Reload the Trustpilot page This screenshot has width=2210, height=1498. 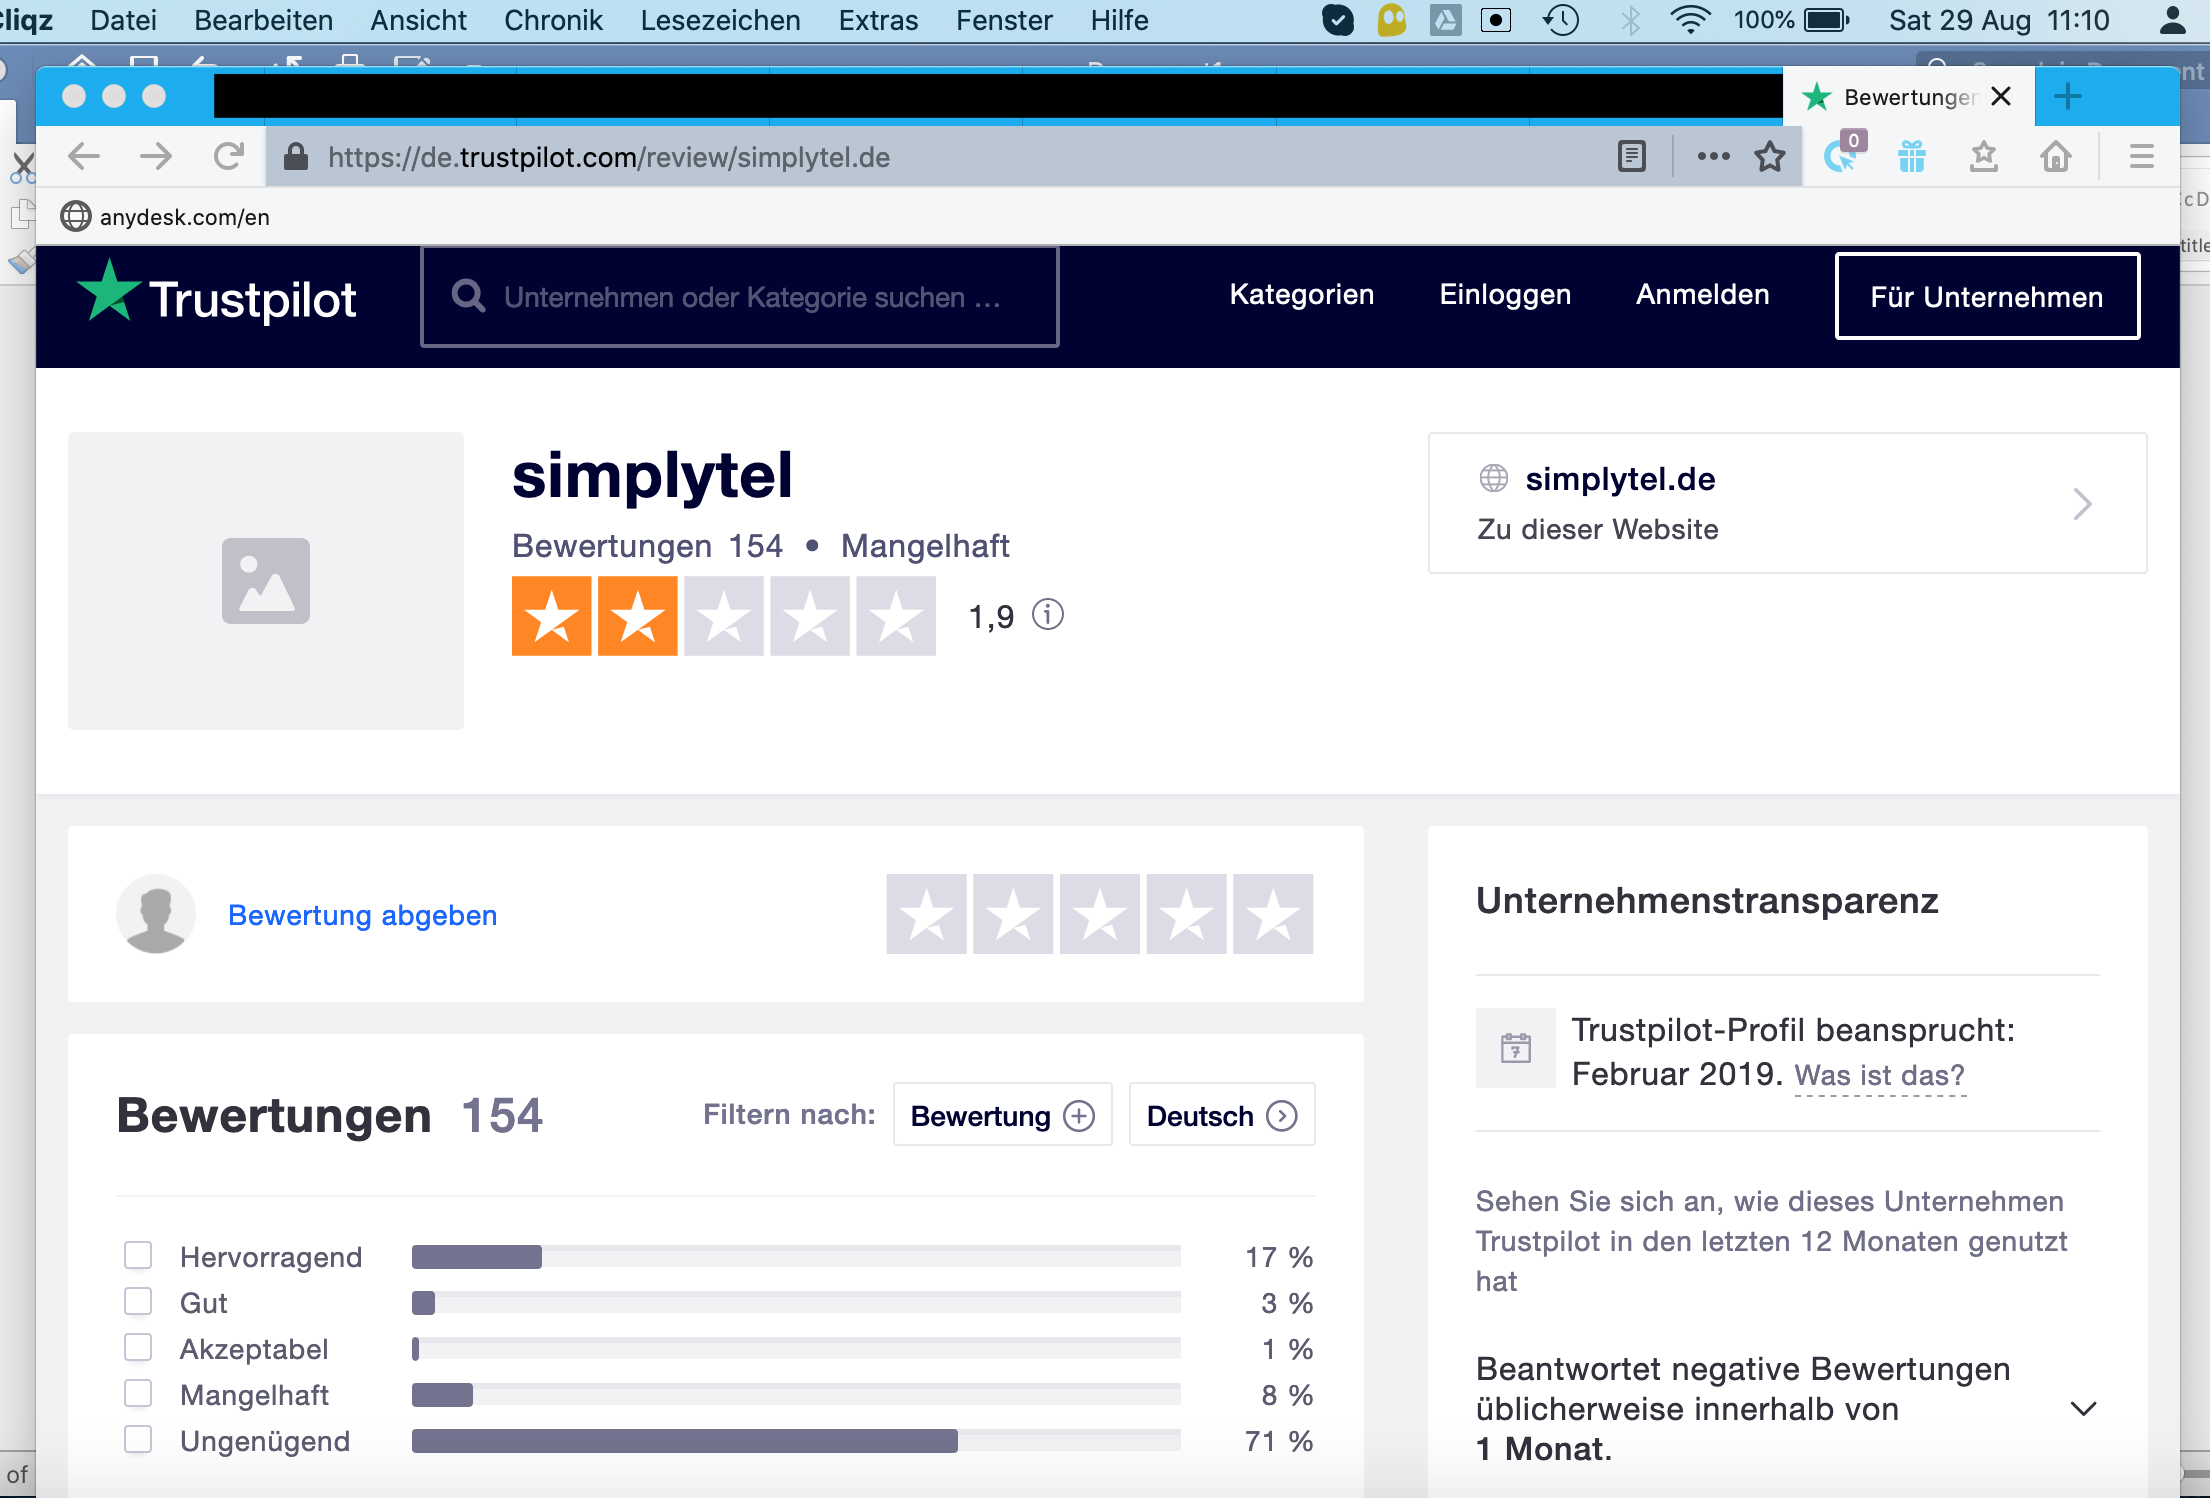click(229, 156)
